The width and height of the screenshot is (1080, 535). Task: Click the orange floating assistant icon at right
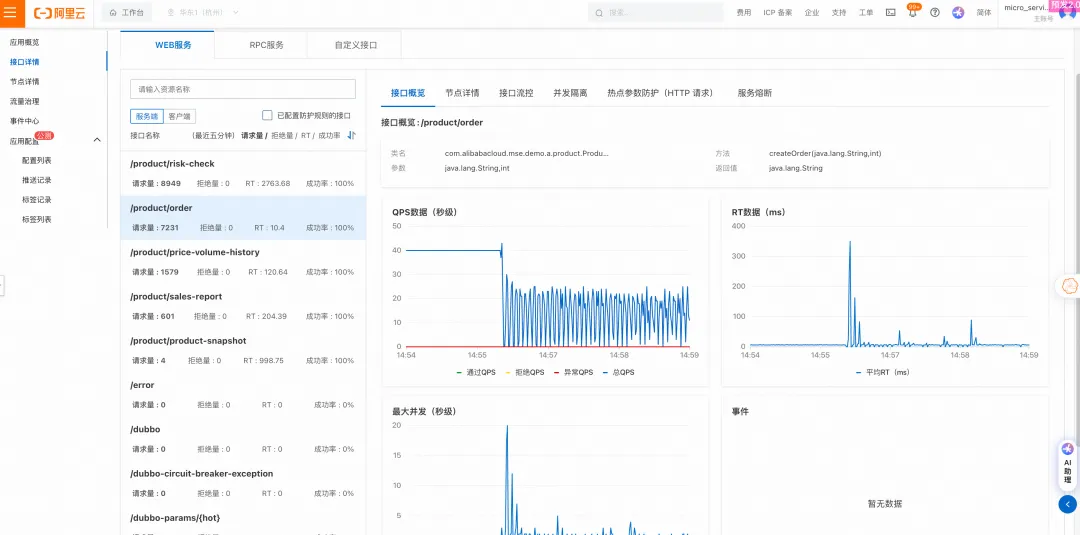[x=1069, y=286]
